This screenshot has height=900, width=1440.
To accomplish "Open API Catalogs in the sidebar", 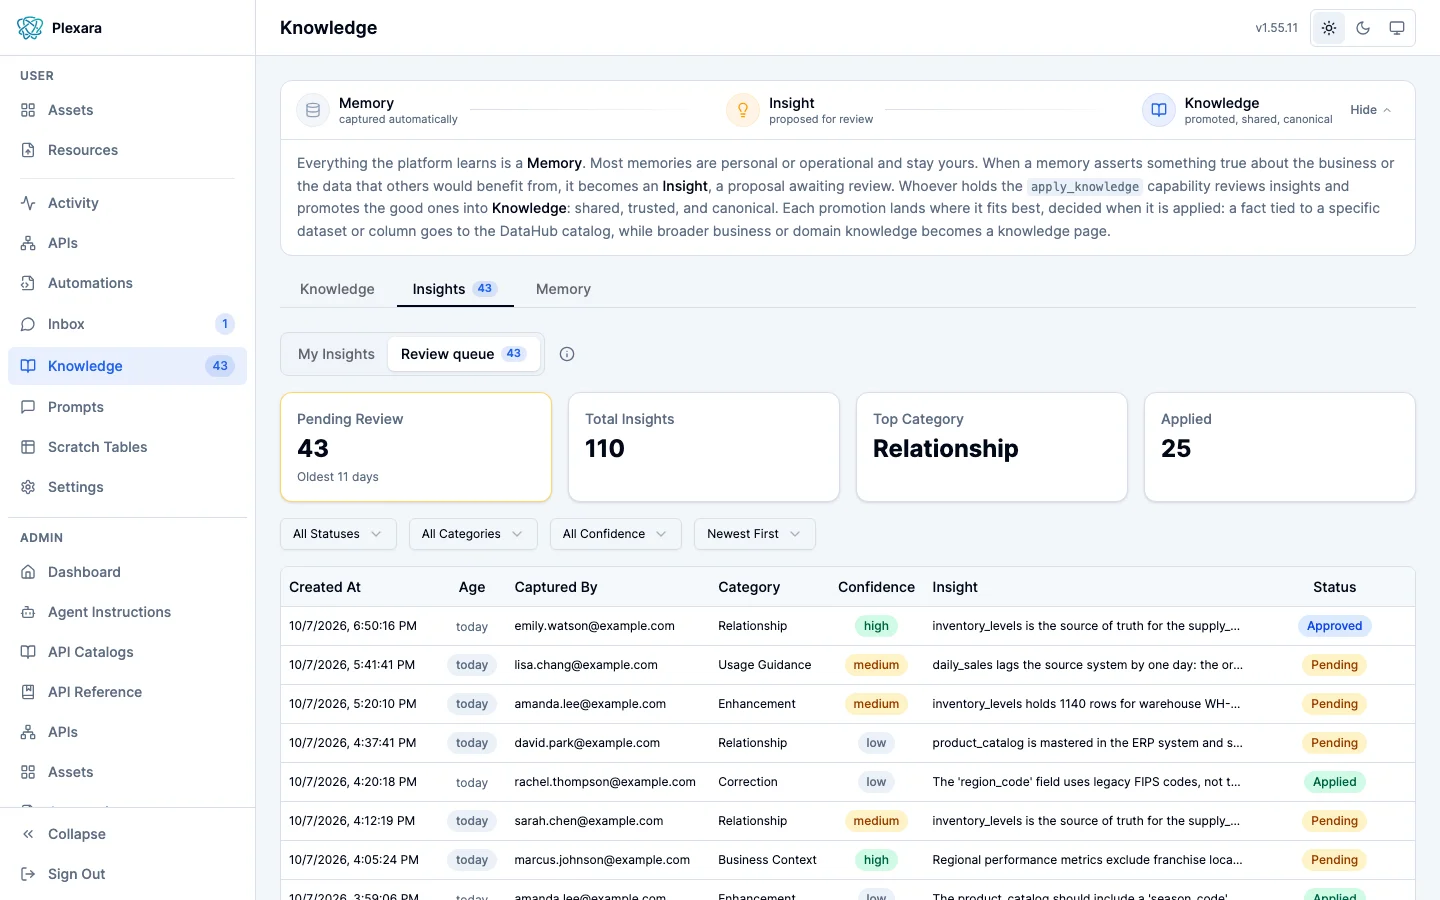I will pyautogui.click(x=127, y=652).
